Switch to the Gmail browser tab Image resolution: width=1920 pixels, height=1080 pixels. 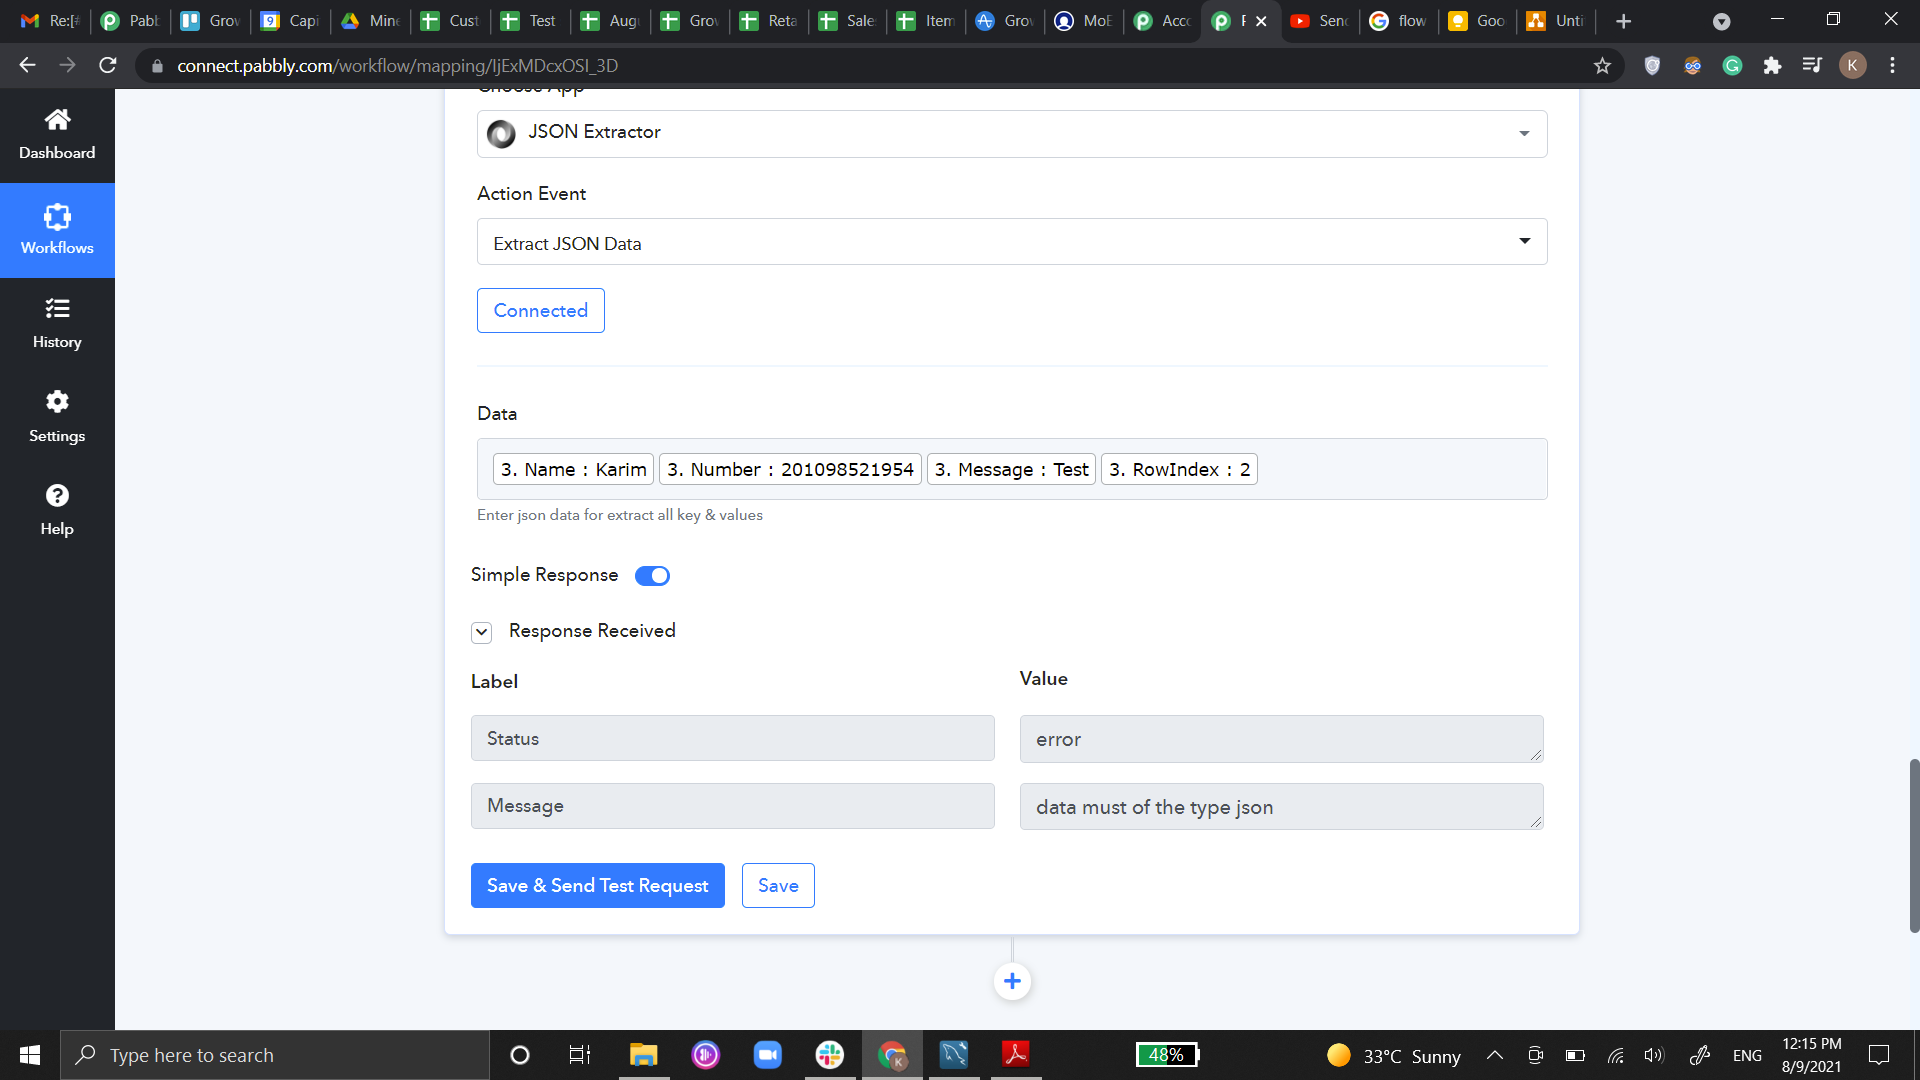[50, 21]
